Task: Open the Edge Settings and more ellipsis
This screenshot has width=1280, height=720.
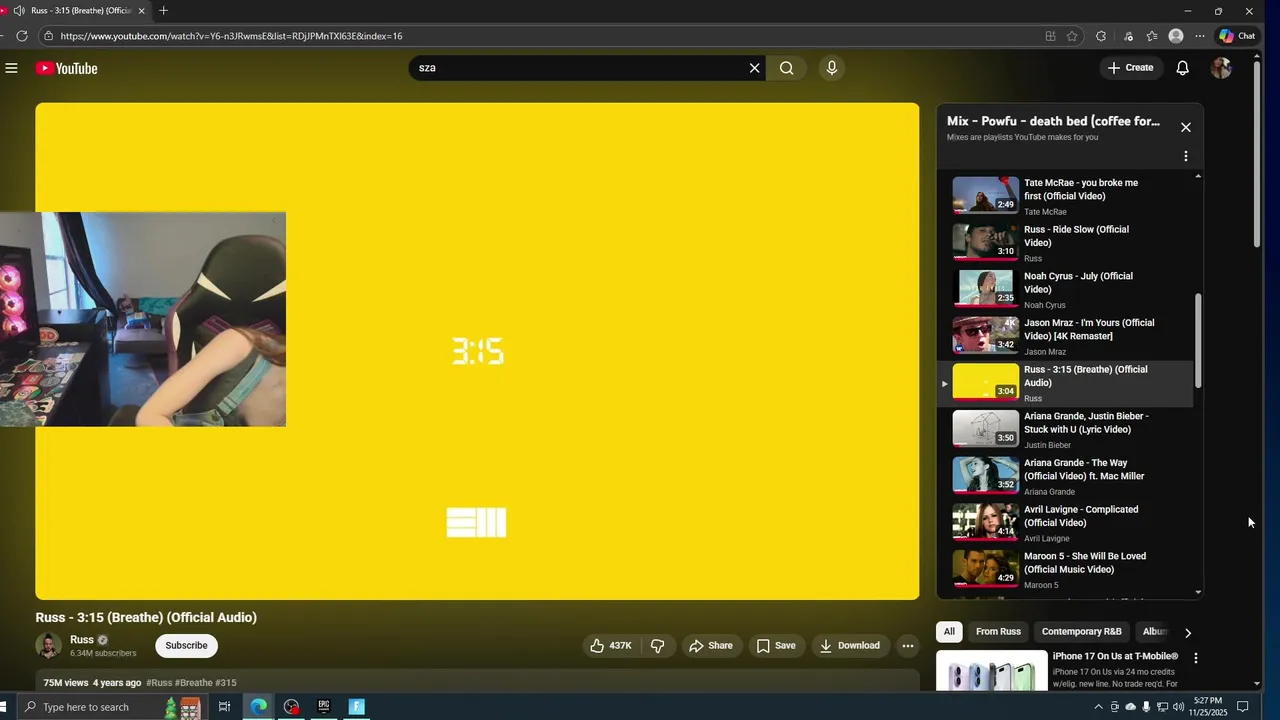Action: pos(1200,36)
